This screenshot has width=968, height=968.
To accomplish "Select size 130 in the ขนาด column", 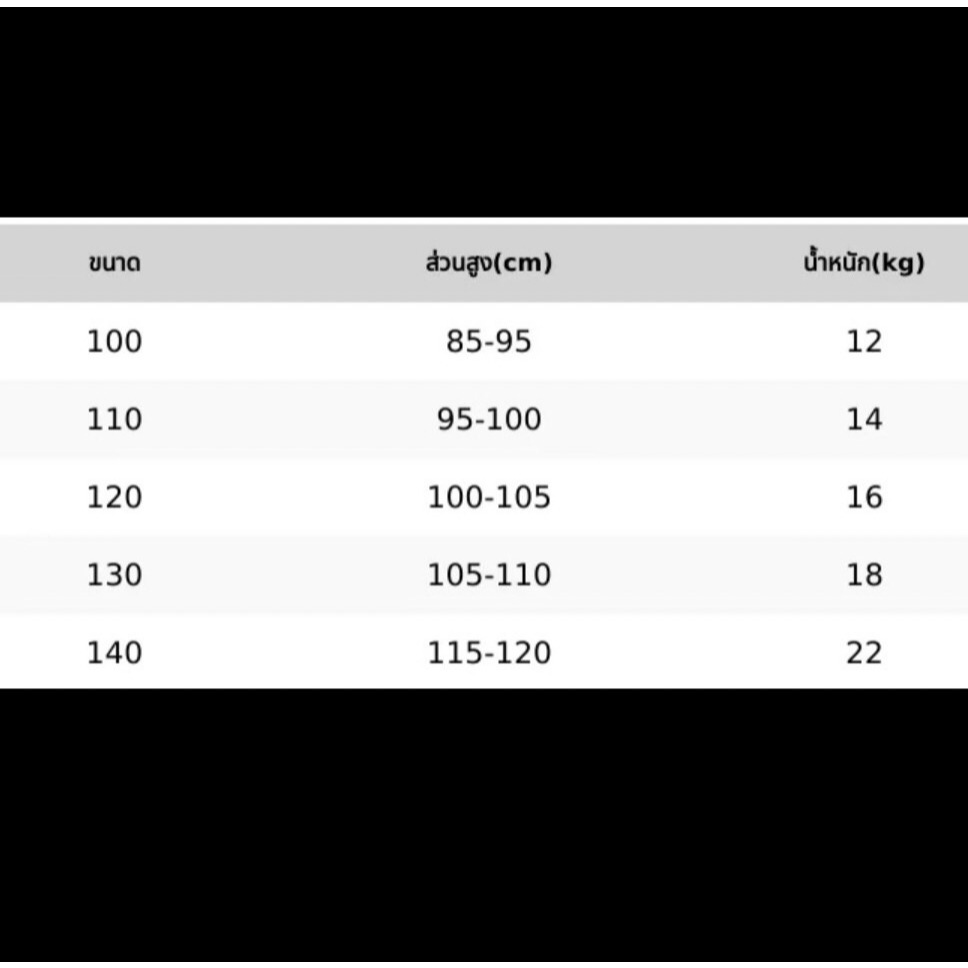I will pos(115,575).
